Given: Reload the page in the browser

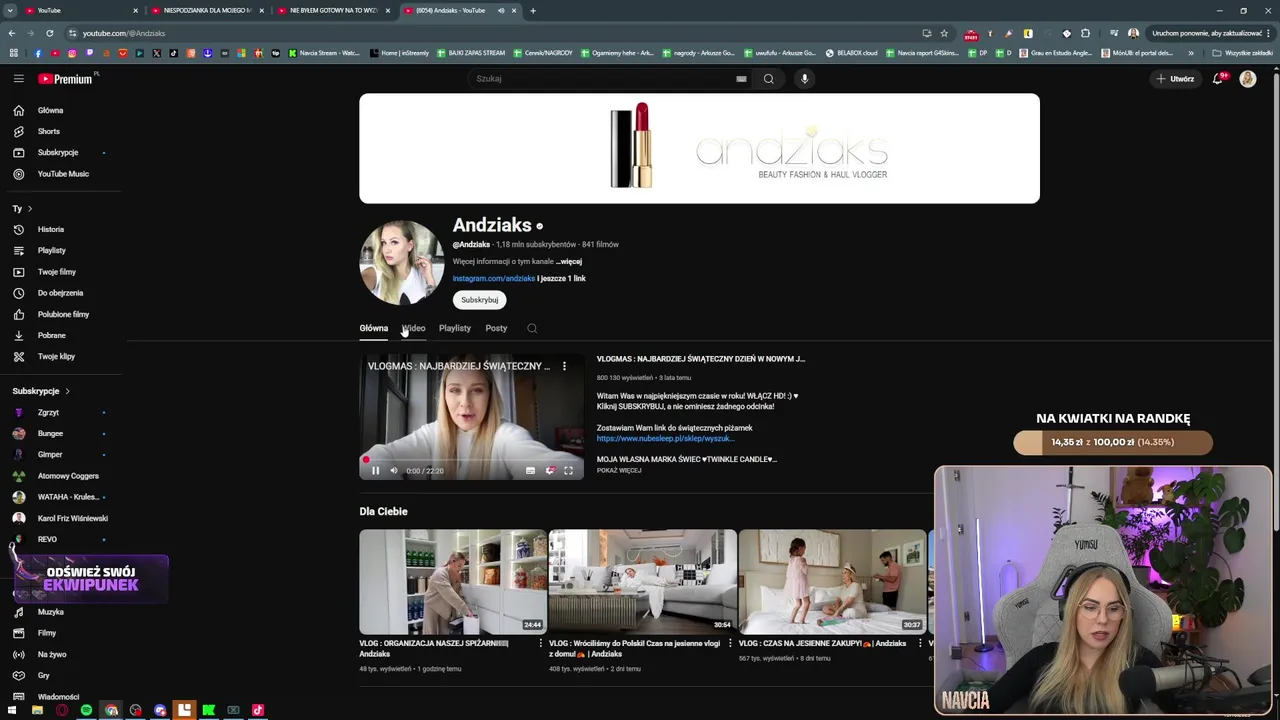Looking at the screenshot, I should coord(49,33).
